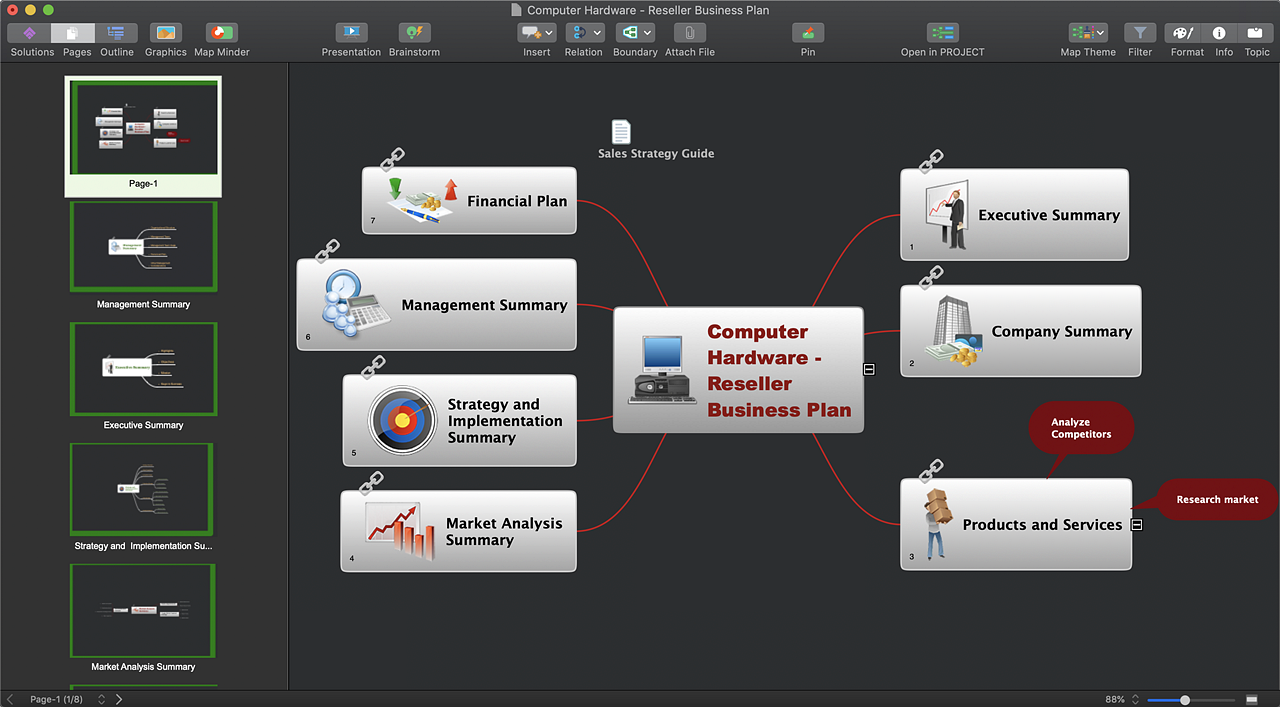Image resolution: width=1280 pixels, height=707 pixels.
Task: Adjust the zoom slider
Action: (1185, 700)
